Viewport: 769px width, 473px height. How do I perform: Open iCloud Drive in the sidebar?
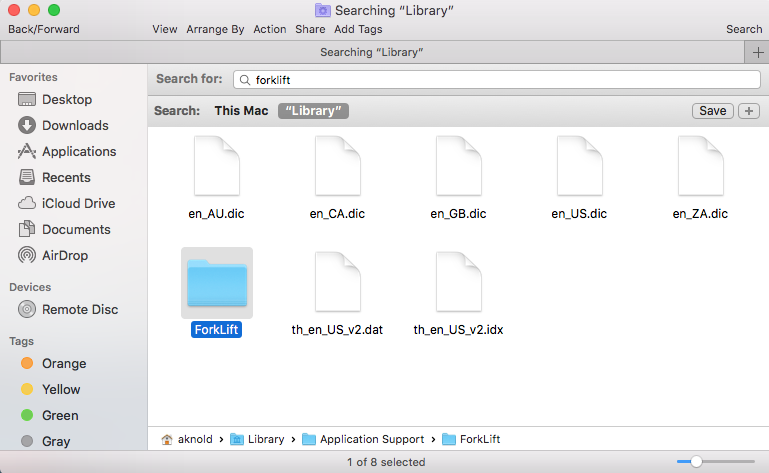(67, 204)
